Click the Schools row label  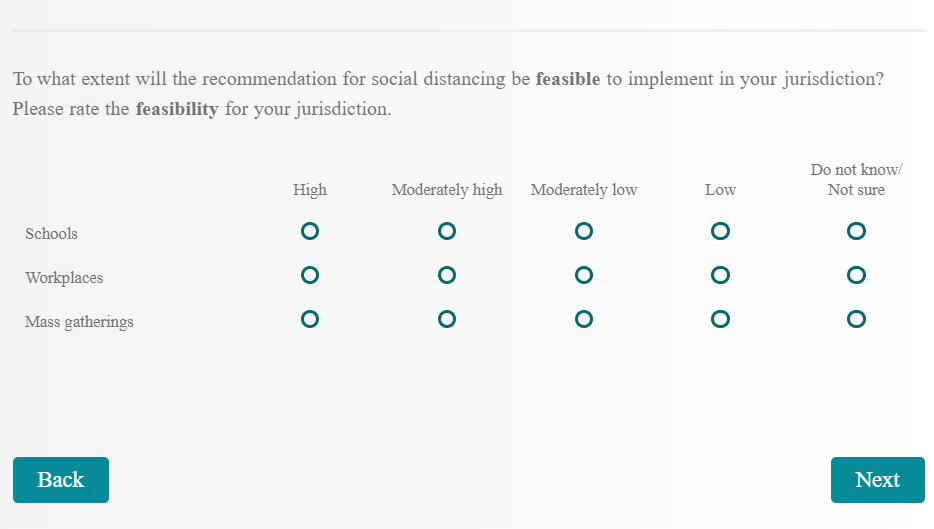coord(52,234)
